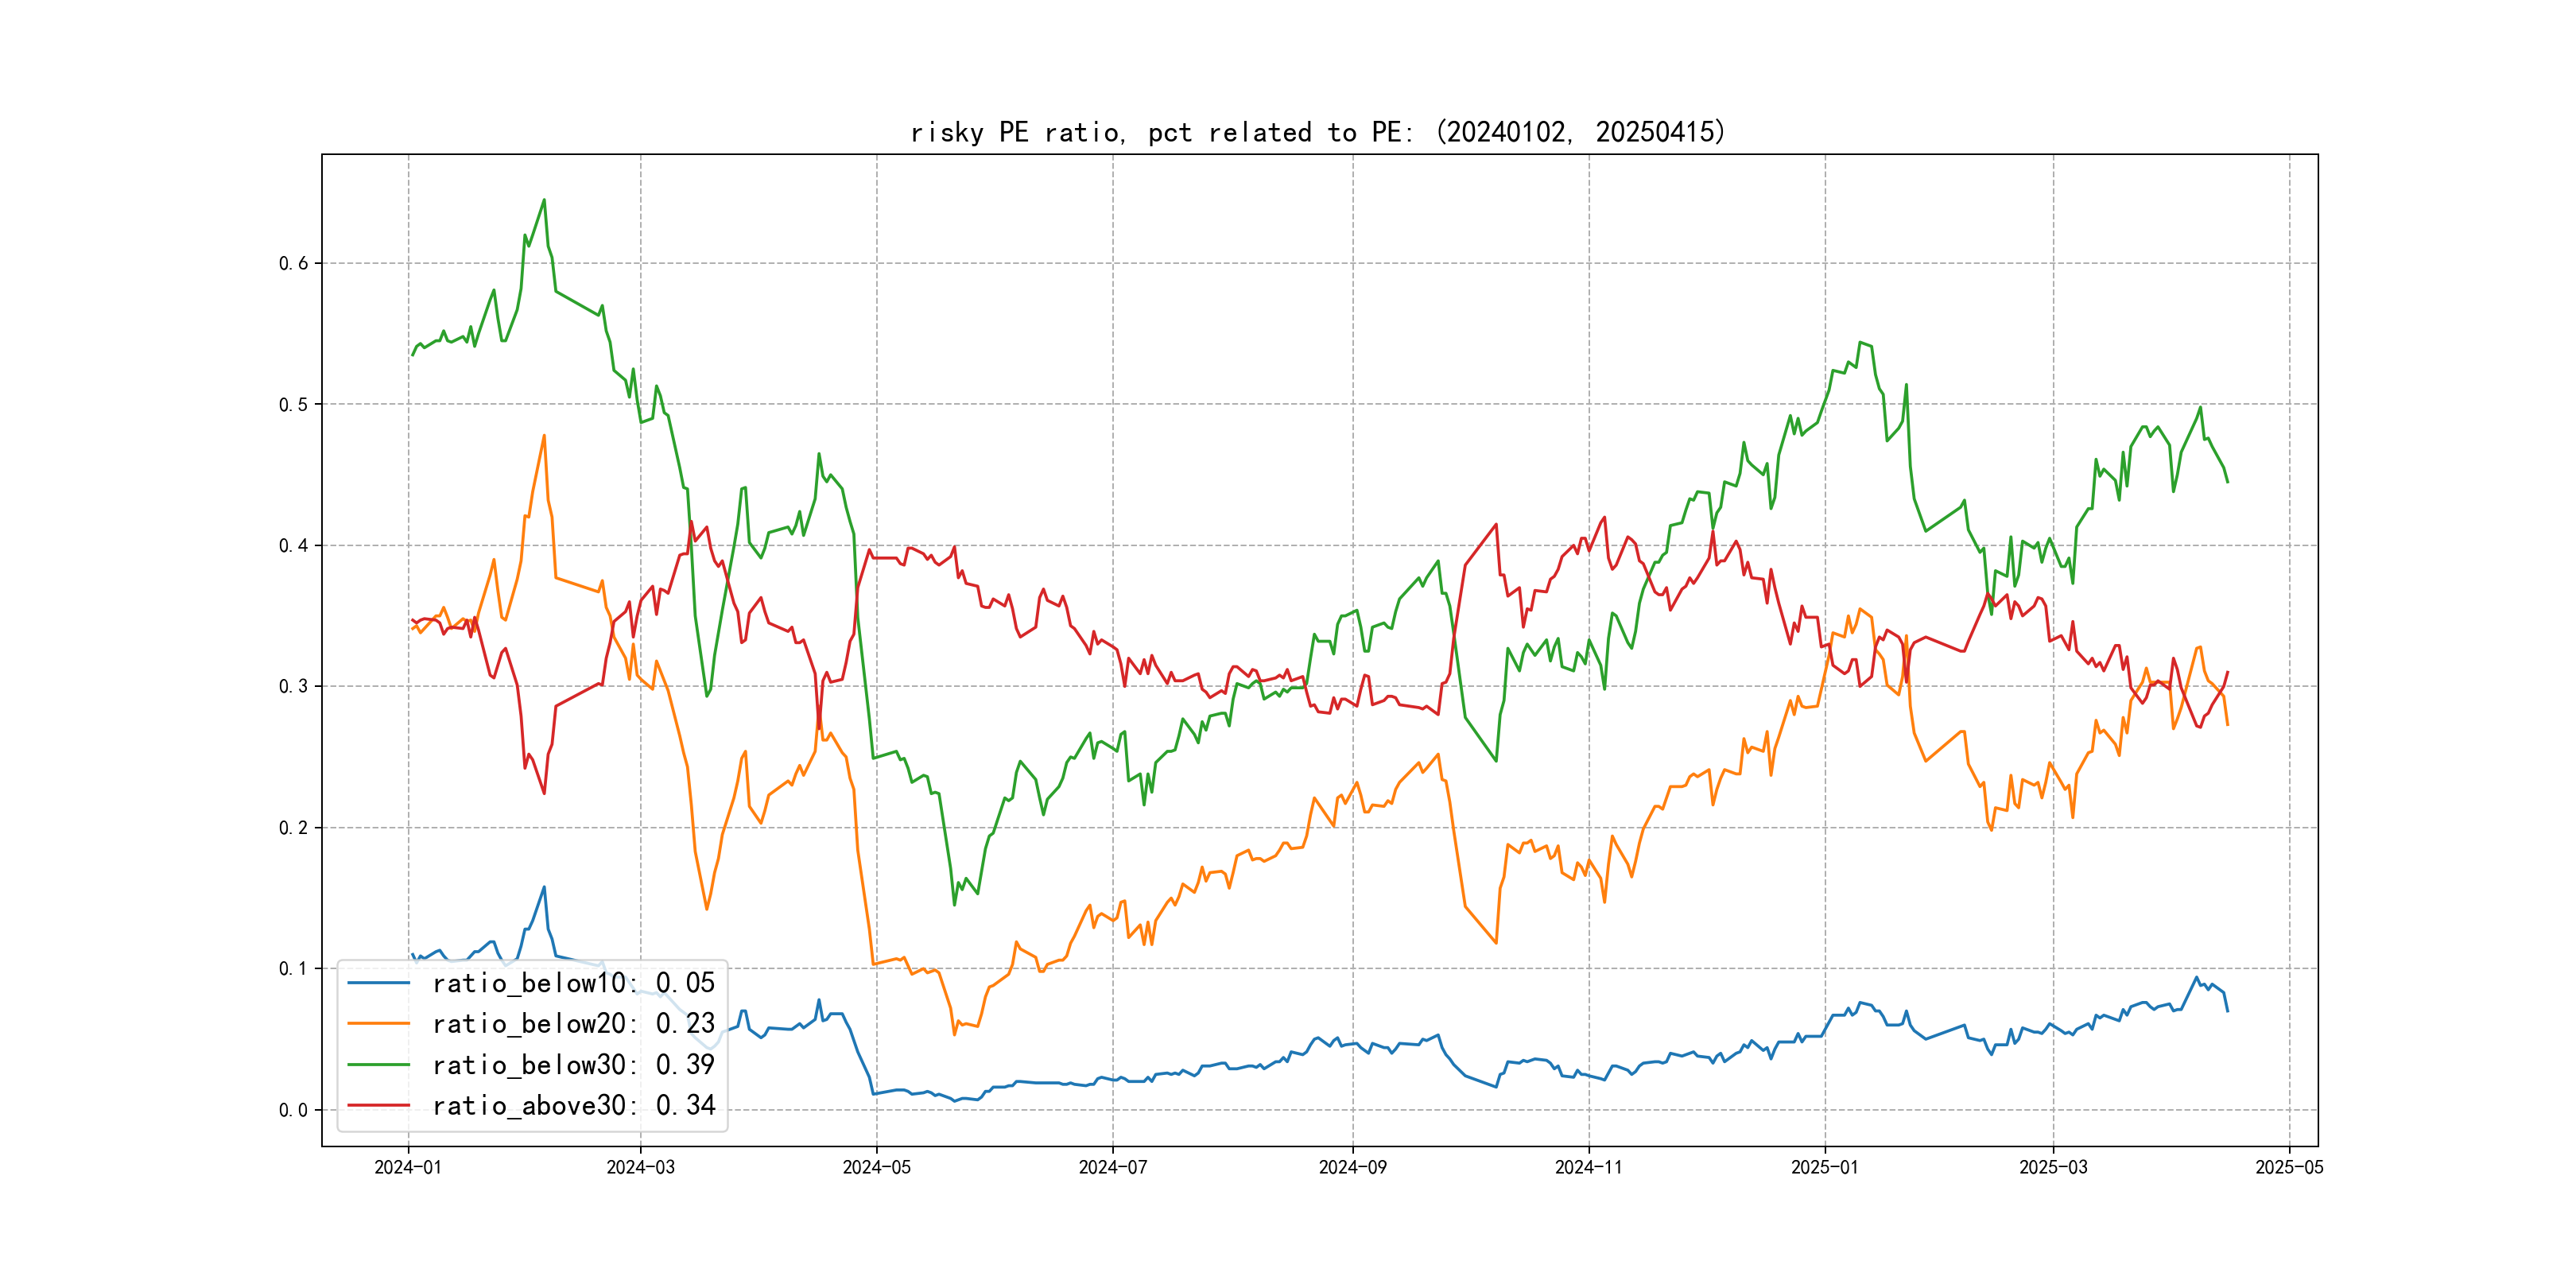Select the 'ratio_below30: 0.39' legend label
Screen dimensions: 2576x1288
click(x=573, y=1065)
